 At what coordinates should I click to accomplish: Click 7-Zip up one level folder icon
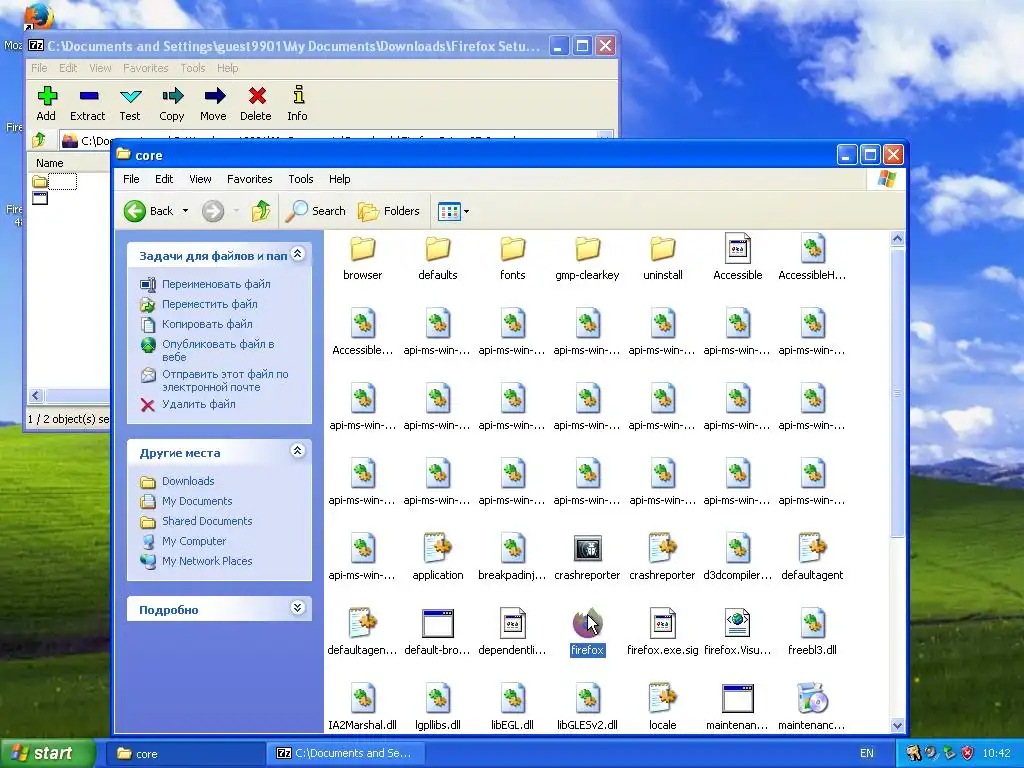pos(39,140)
